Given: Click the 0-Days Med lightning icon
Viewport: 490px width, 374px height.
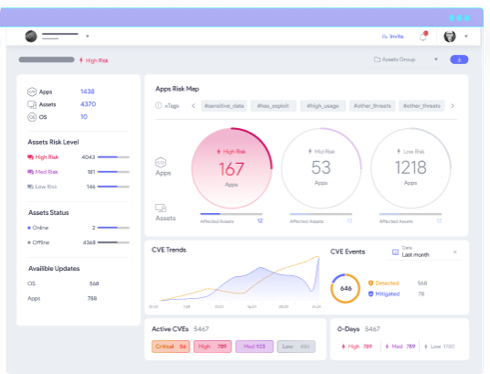Looking at the screenshot, I should pyautogui.click(x=387, y=346).
